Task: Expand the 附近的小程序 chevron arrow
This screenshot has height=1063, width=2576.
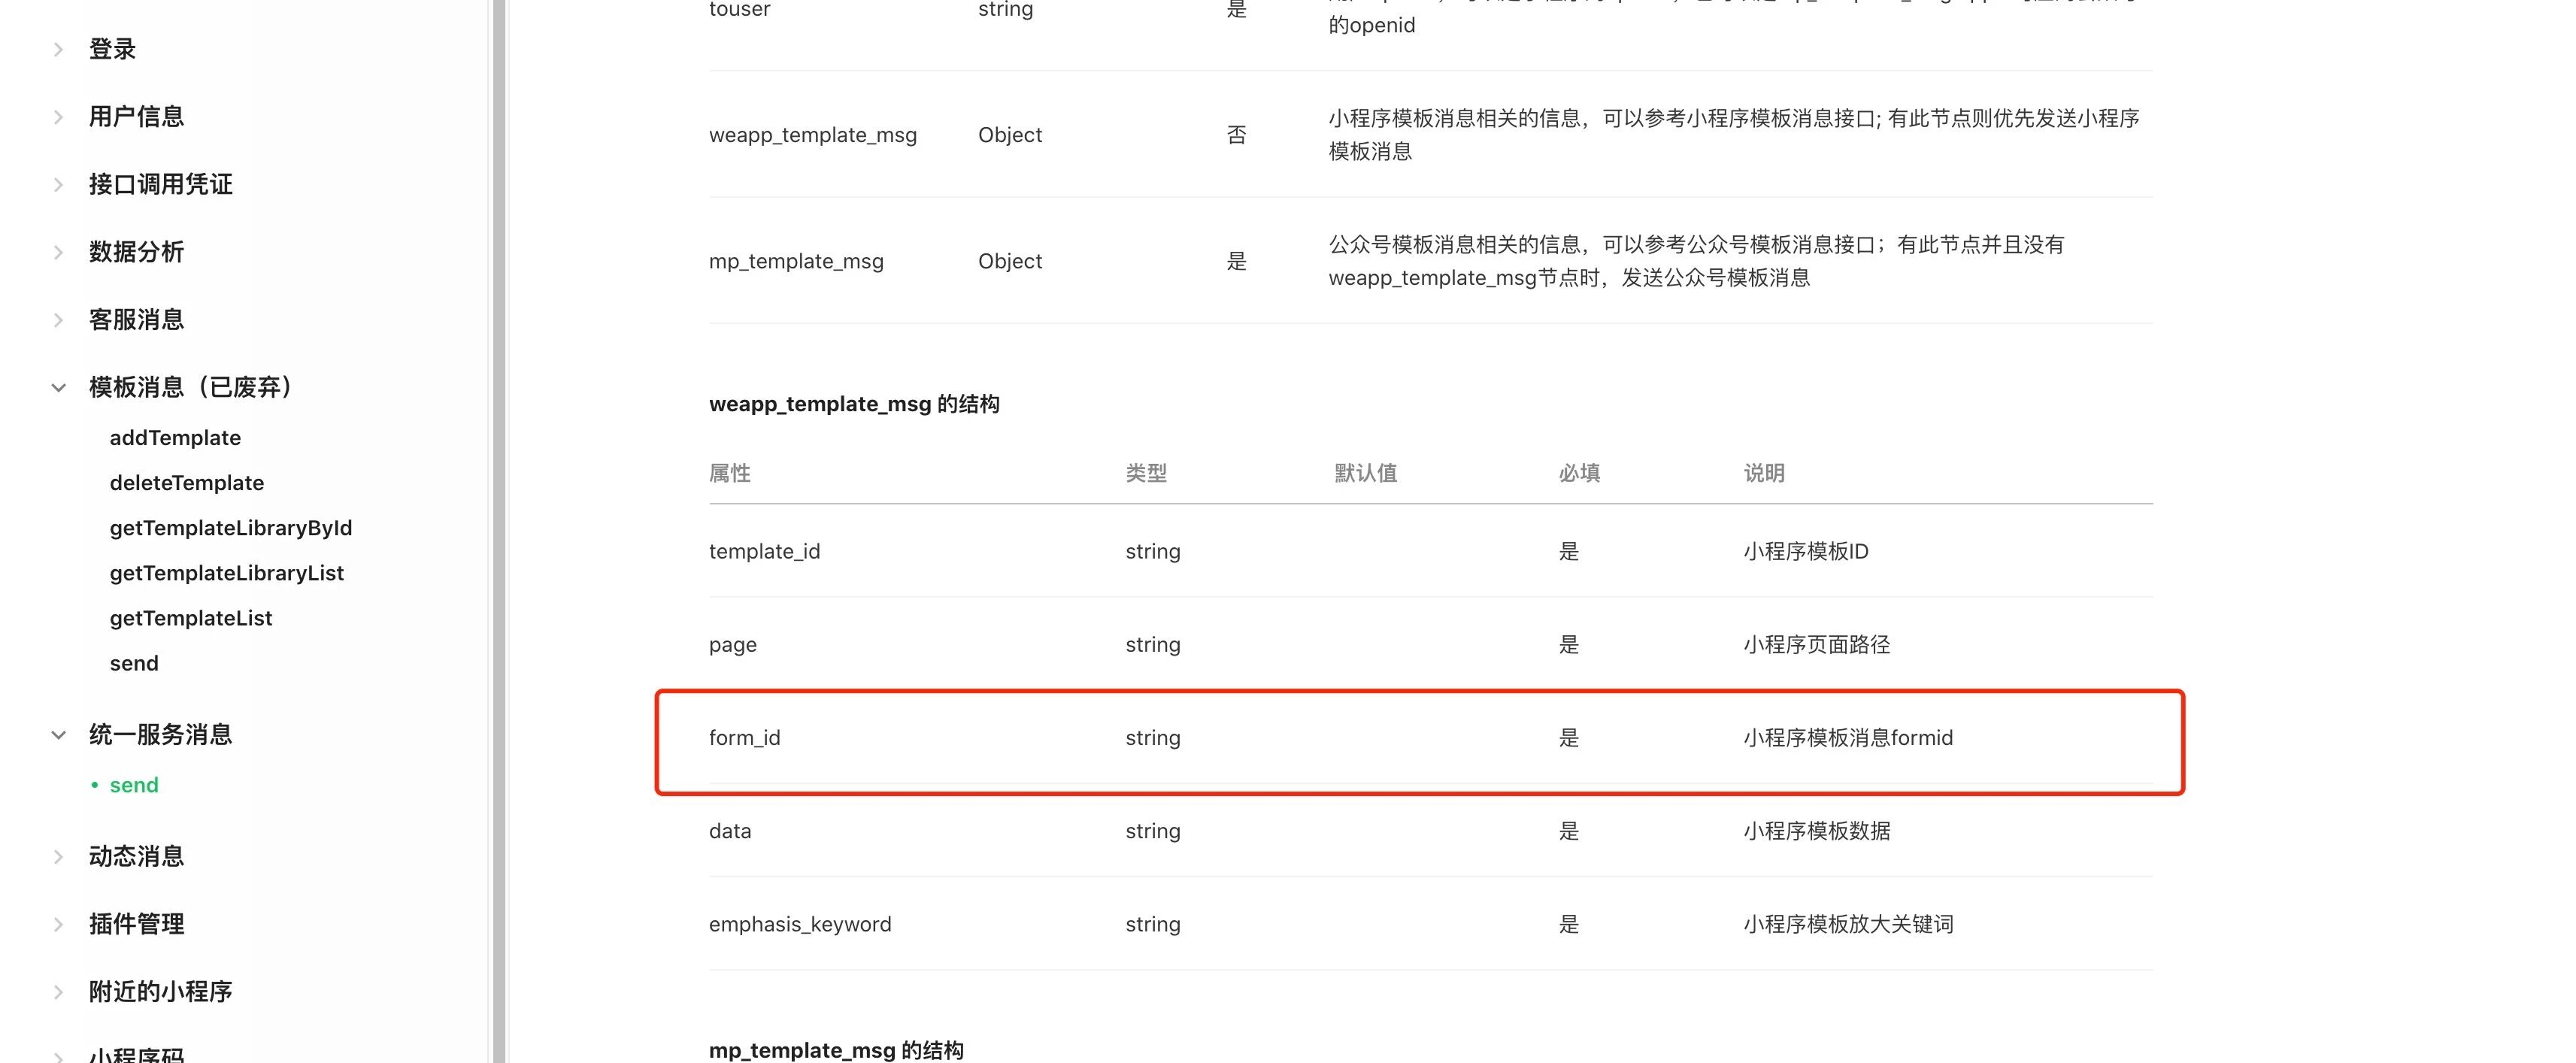Action: point(58,992)
